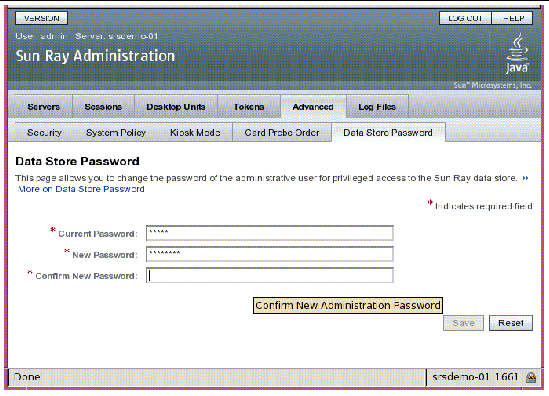Select the Data Store Password subtab

tap(388, 133)
